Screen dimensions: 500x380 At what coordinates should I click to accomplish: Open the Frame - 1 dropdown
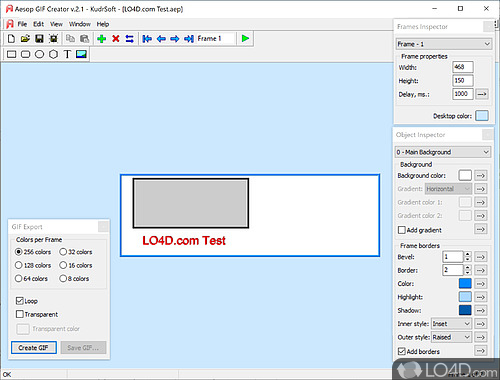pyautogui.click(x=444, y=44)
